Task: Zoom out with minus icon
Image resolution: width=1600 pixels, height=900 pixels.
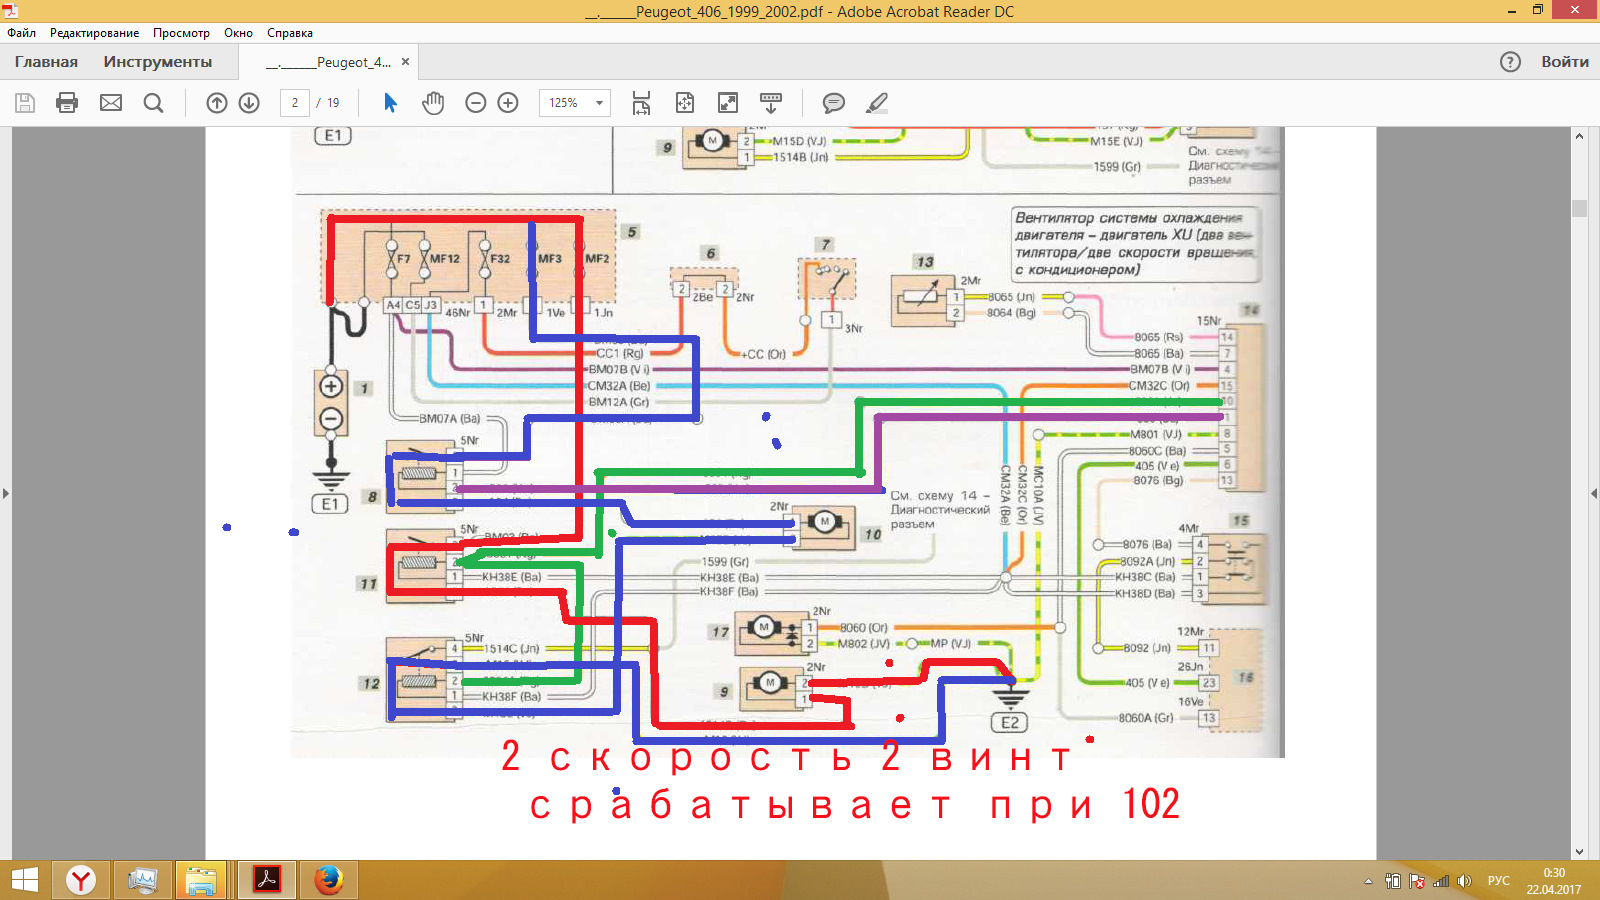Action: tap(476, 103)
